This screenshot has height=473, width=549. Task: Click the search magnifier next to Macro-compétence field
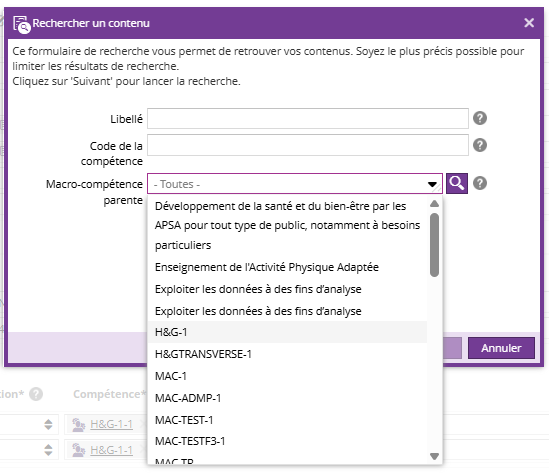pos(457,183)
